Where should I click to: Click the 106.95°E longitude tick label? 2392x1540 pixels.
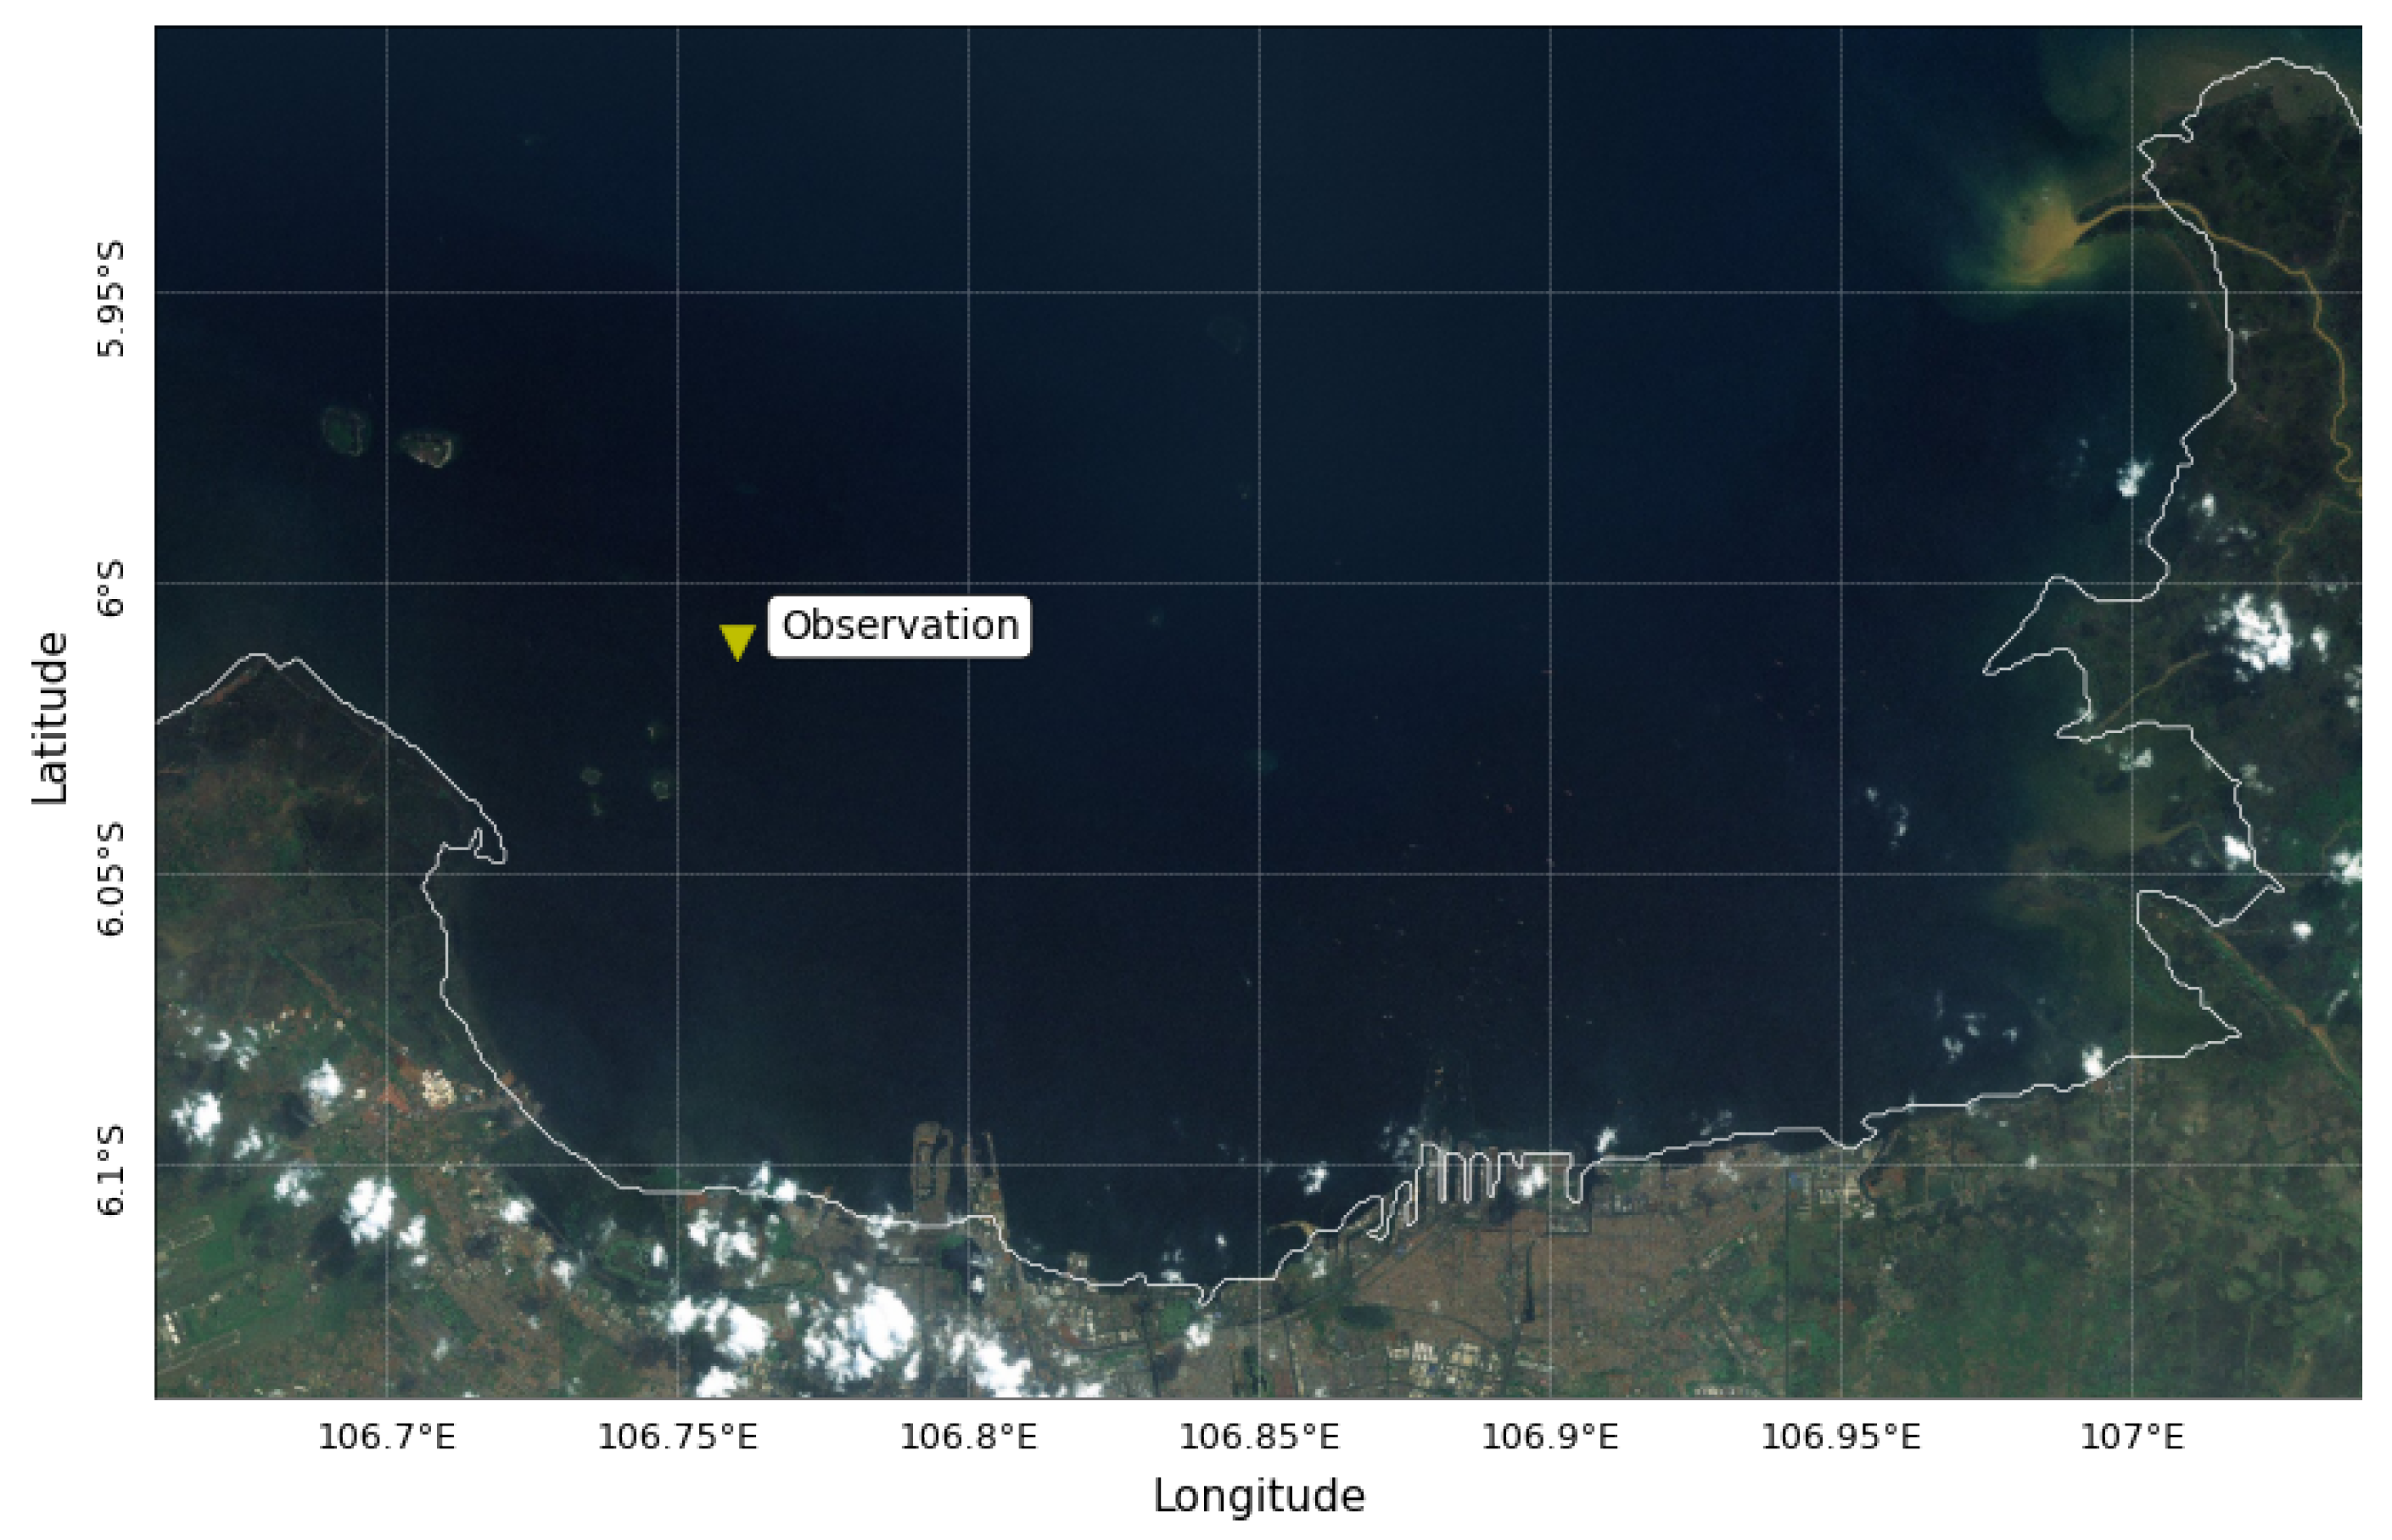pyautogui.click(x=1840, y=1437)
